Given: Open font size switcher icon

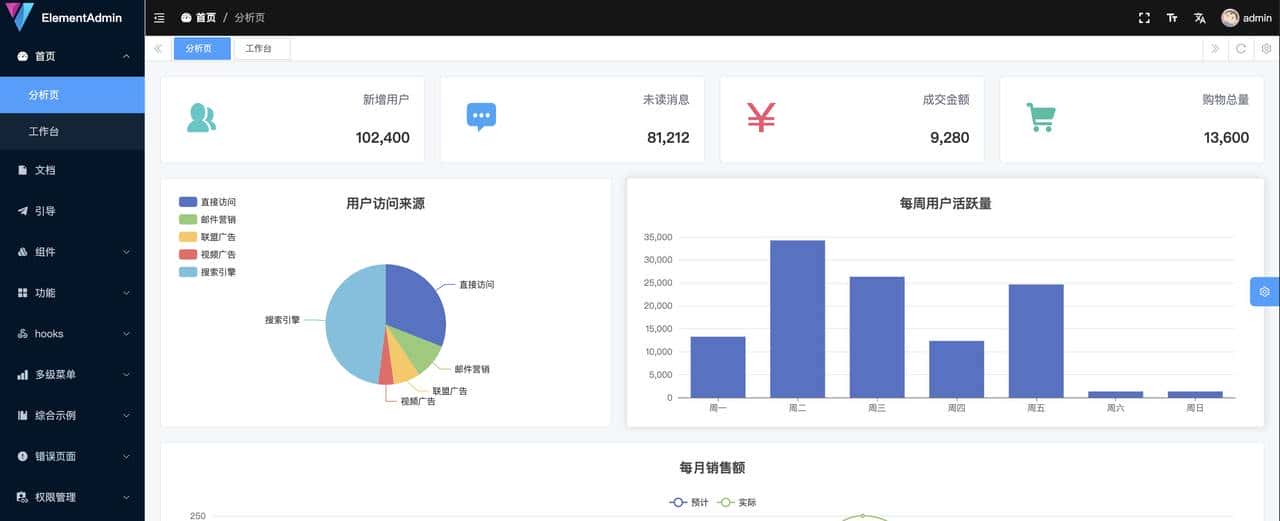Looking at the screenshot, I should coord(1172,18).
